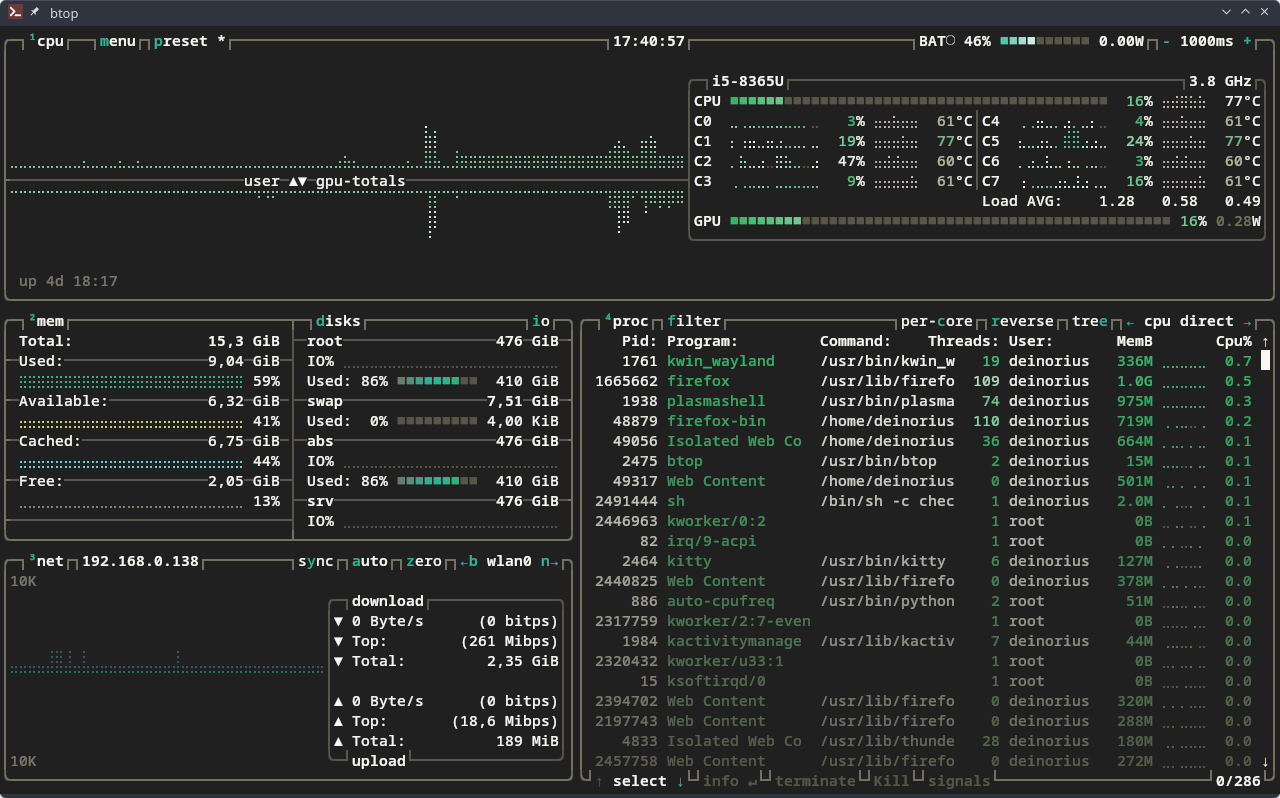
Task: Open the btop menu
Action: tap(117, 41)
